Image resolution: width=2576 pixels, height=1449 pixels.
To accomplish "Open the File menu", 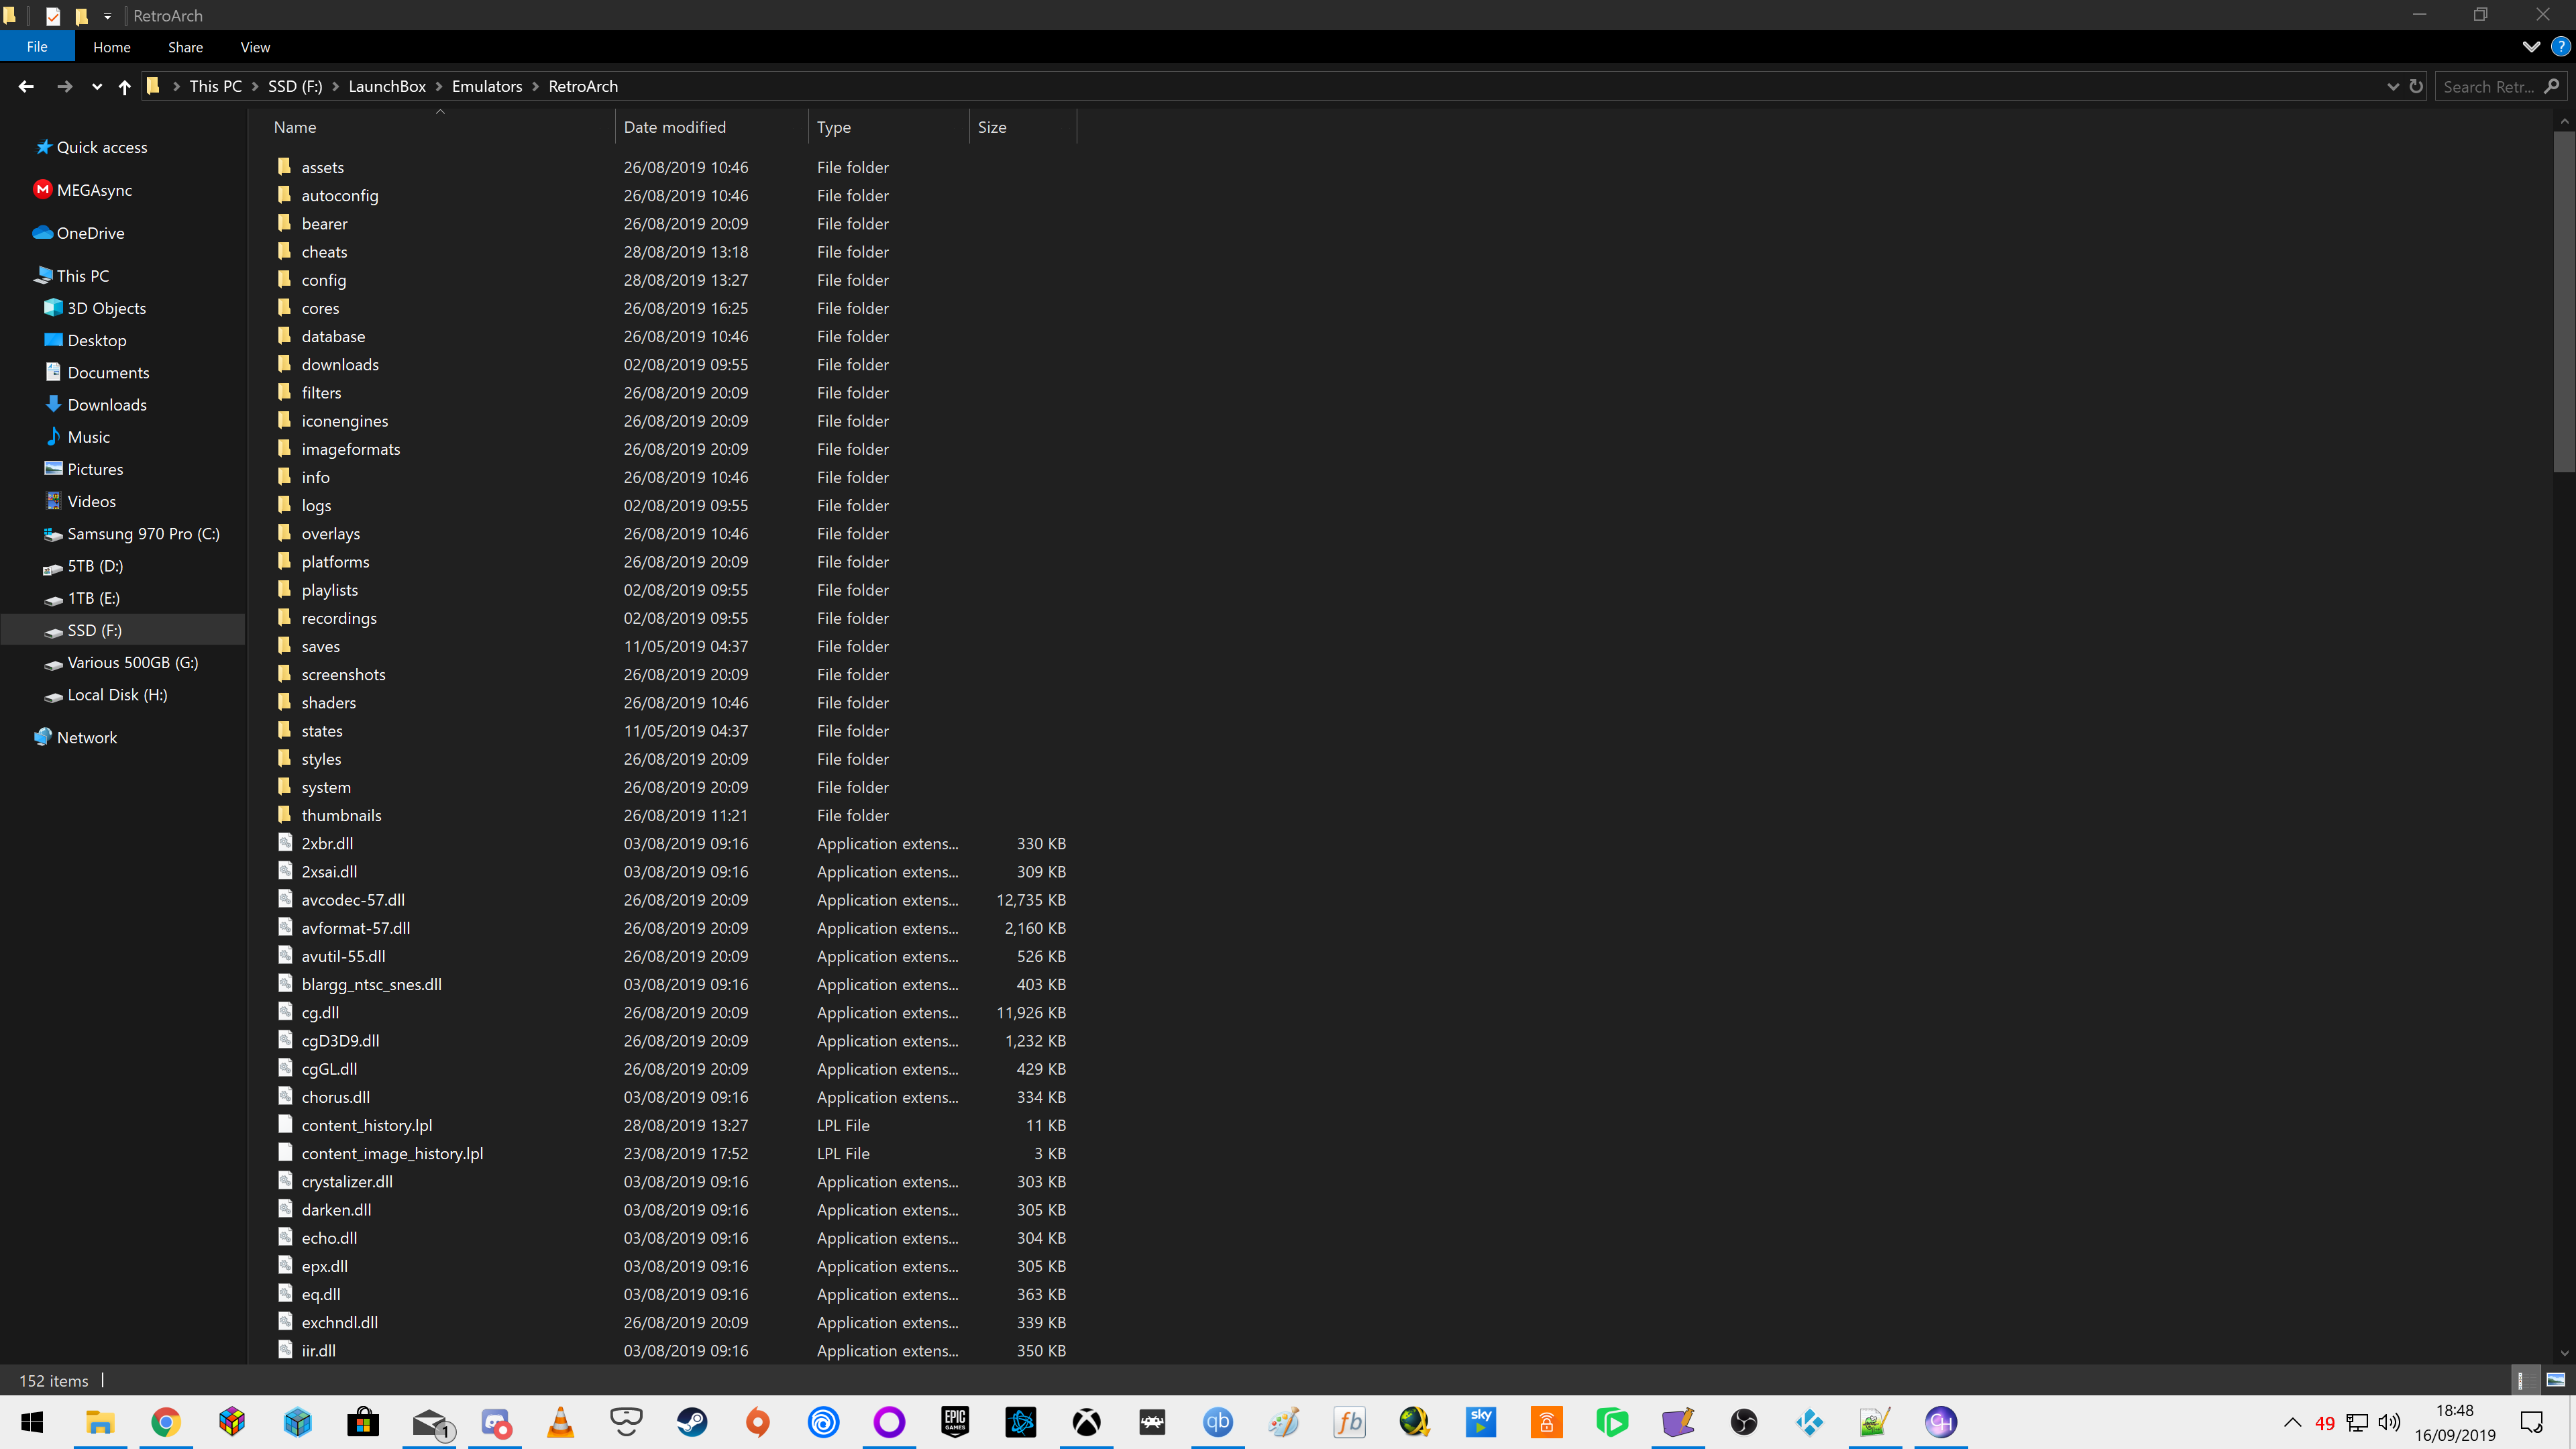I will pyautogui.click(x=37, y=47).
